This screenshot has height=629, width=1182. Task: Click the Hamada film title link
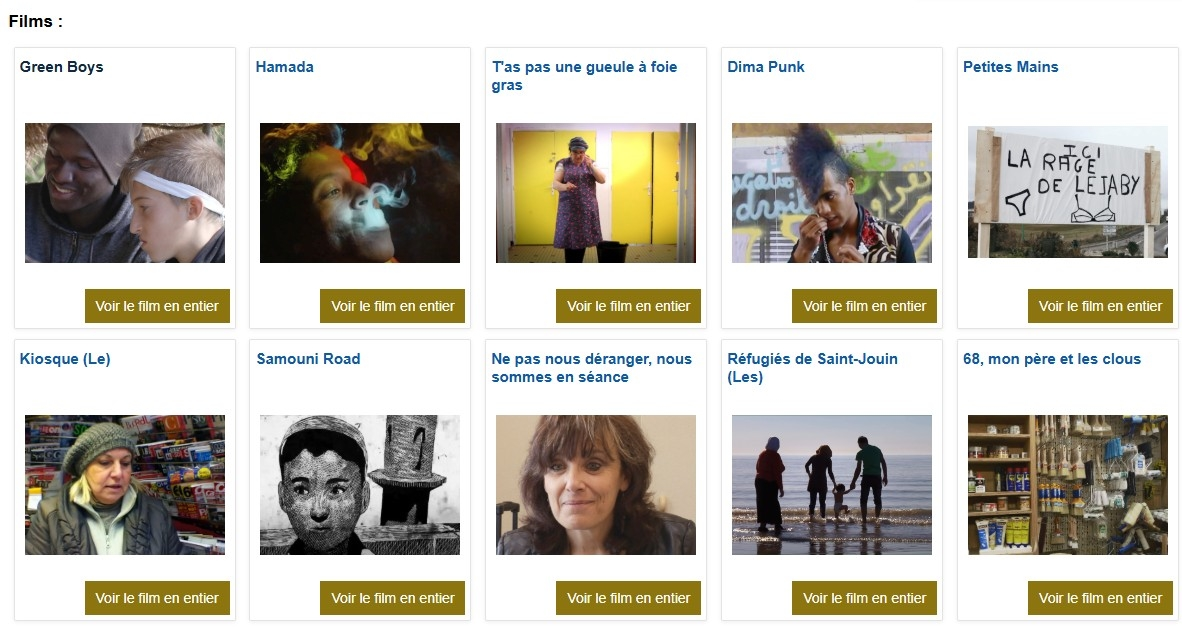pyautogui.click(x=284, y=66)
